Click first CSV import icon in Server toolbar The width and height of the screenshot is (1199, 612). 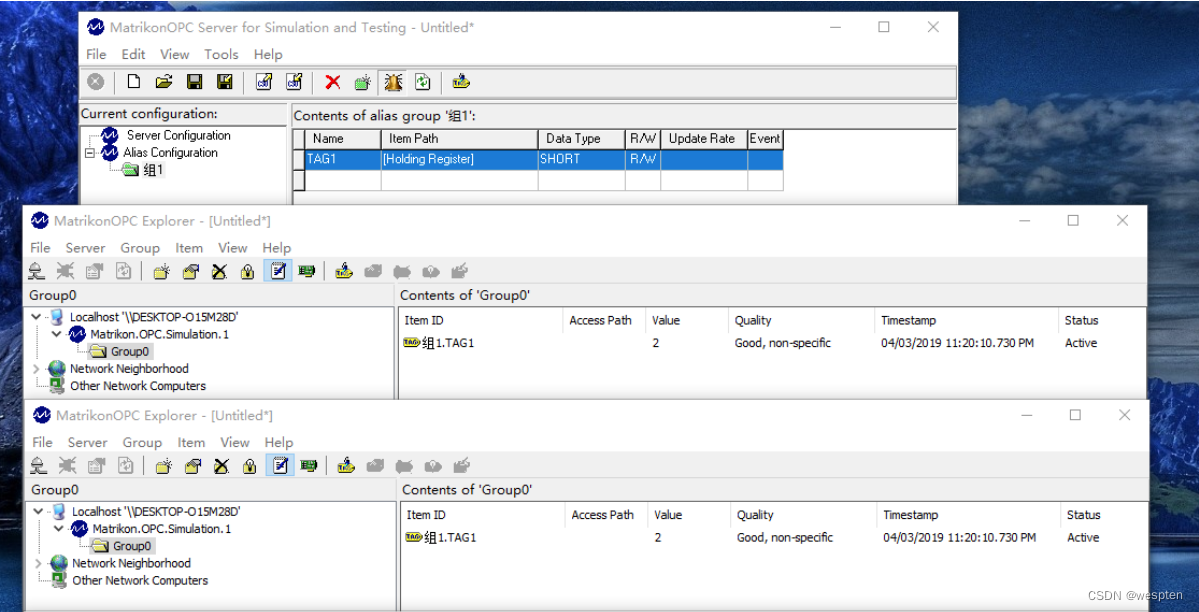click(264, 82)
